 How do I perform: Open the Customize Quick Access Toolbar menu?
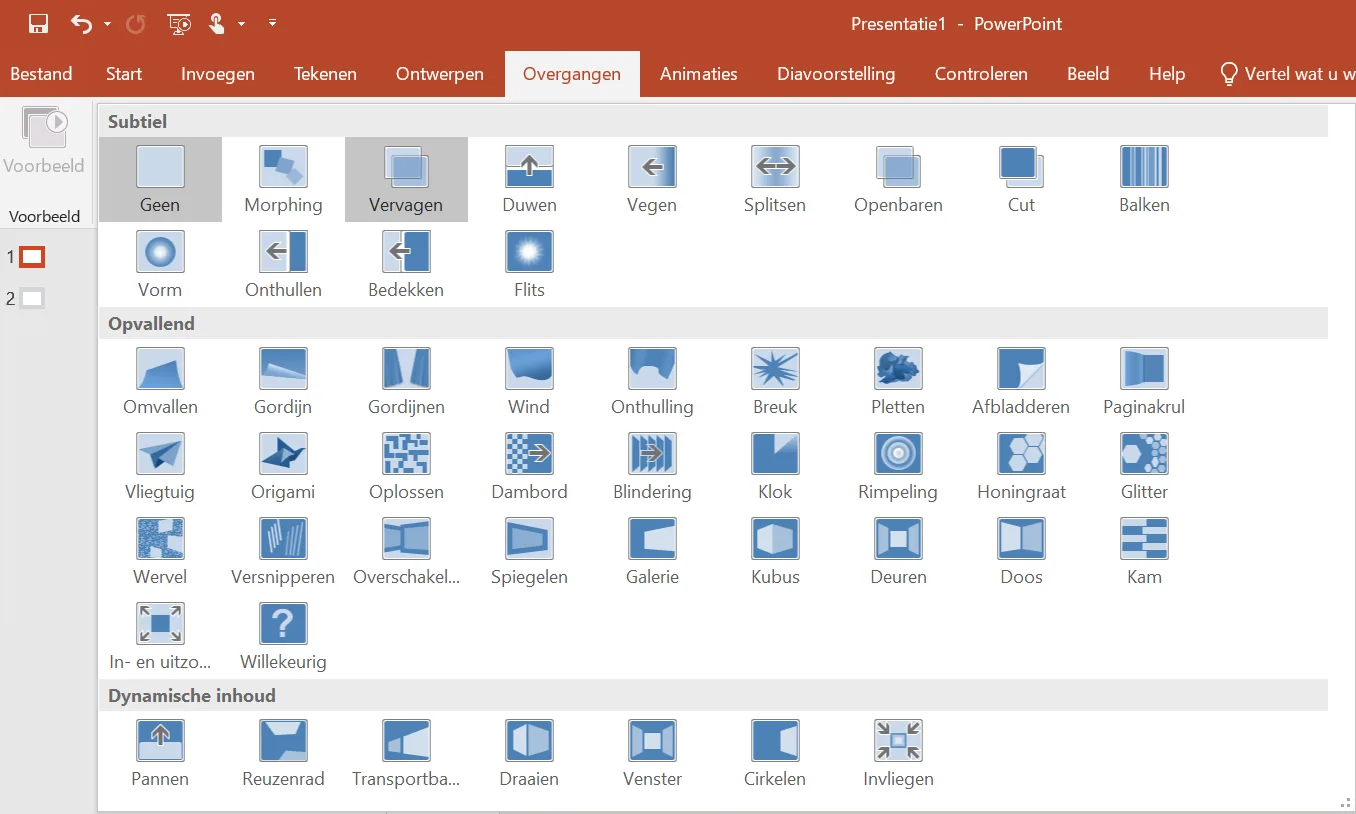[272, 24]
